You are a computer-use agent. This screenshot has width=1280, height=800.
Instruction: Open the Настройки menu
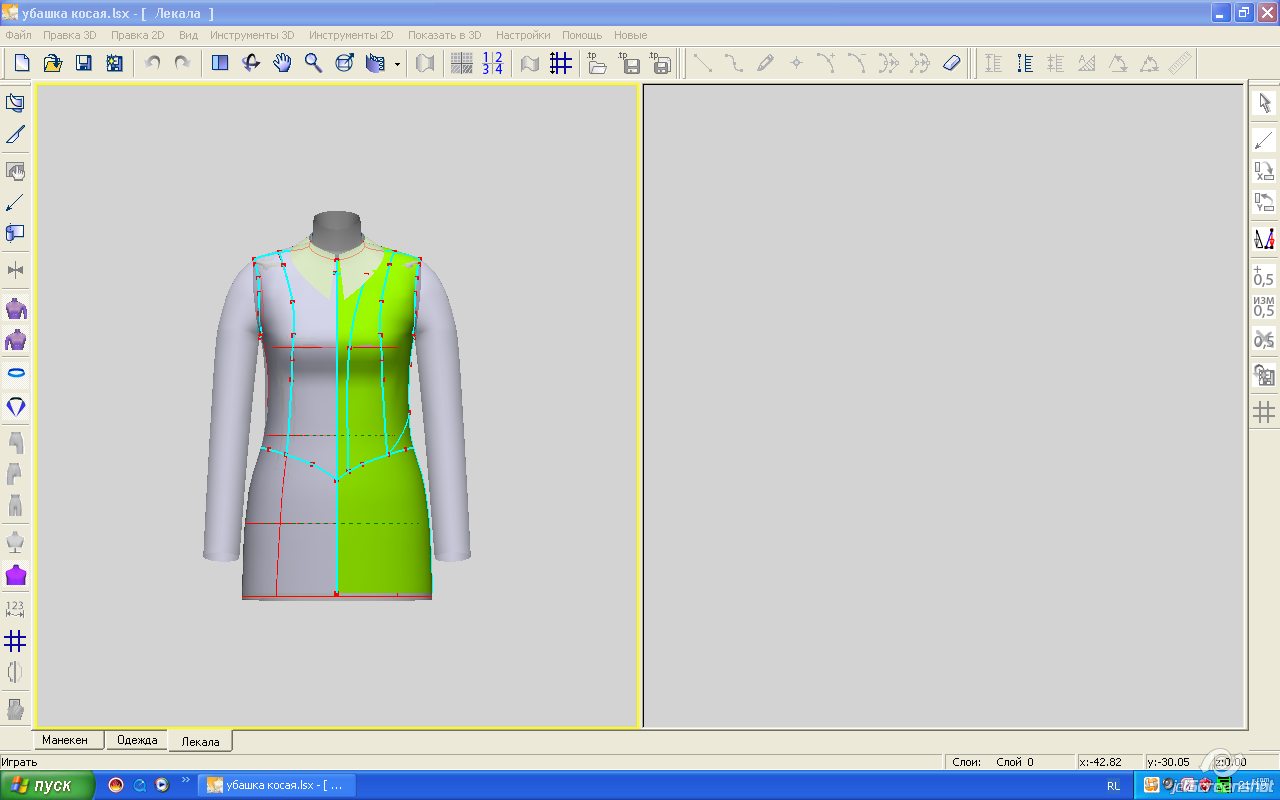(522, 35)
